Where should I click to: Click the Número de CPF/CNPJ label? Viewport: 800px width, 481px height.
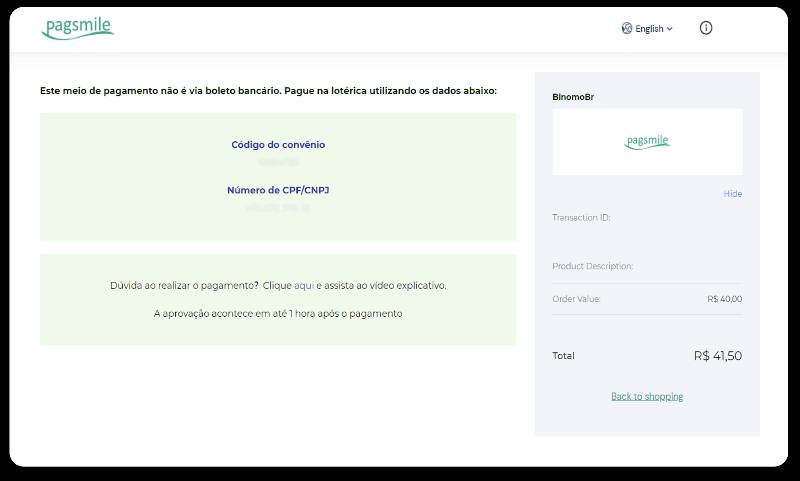point(278,190)
